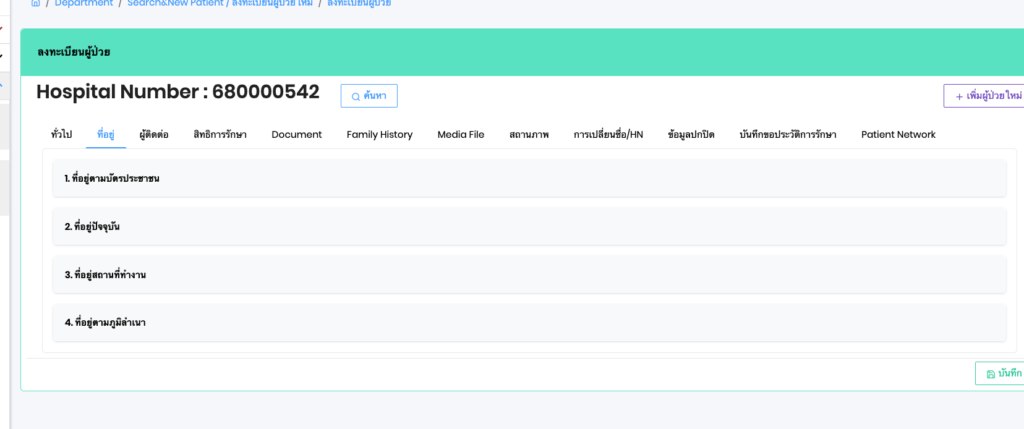The height and width of the screenshot is (429, 1024).
Task: Click the home icon in the breadcrumb
Action: tap(37, 3)
